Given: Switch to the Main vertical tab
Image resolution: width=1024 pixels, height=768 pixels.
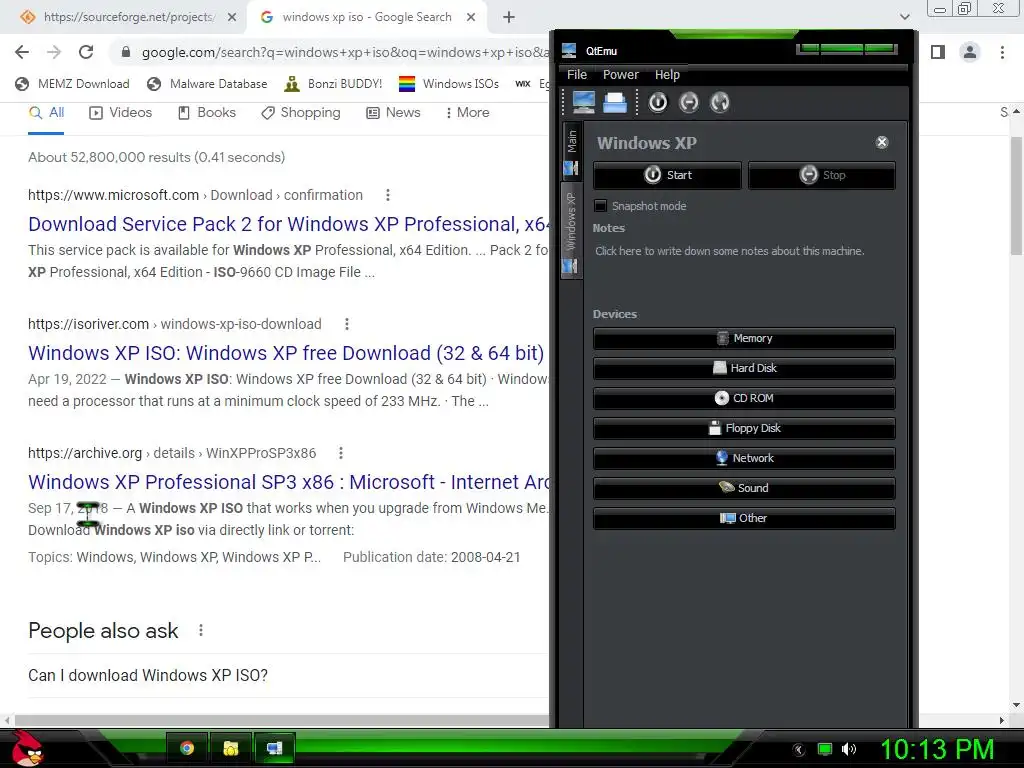Looking at the screenshot, I should (571, 150).
